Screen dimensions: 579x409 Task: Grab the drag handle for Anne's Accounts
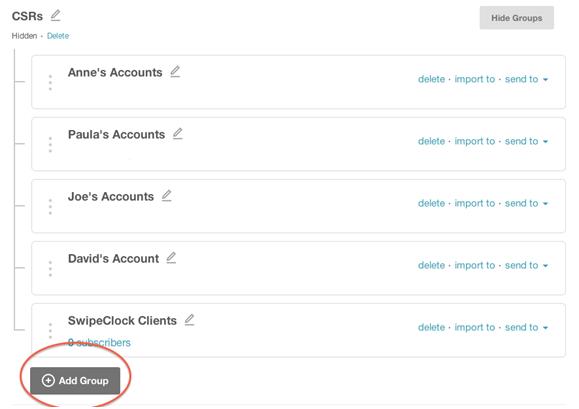[x=50, y=82]
